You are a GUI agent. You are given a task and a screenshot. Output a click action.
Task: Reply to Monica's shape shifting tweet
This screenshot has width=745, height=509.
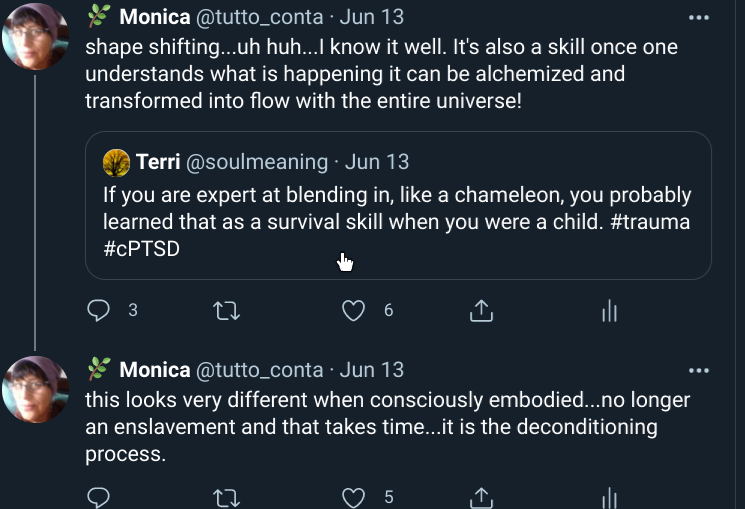[x=98, y=311]
